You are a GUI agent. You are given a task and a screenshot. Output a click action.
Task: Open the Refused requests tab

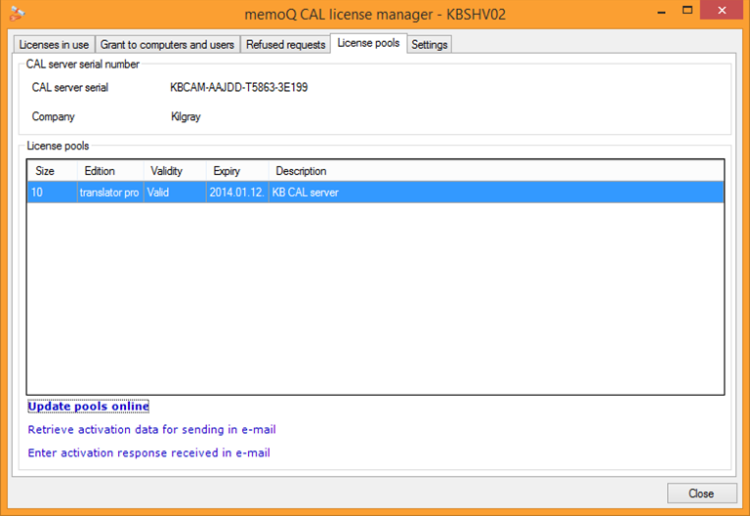pos(286,44)
